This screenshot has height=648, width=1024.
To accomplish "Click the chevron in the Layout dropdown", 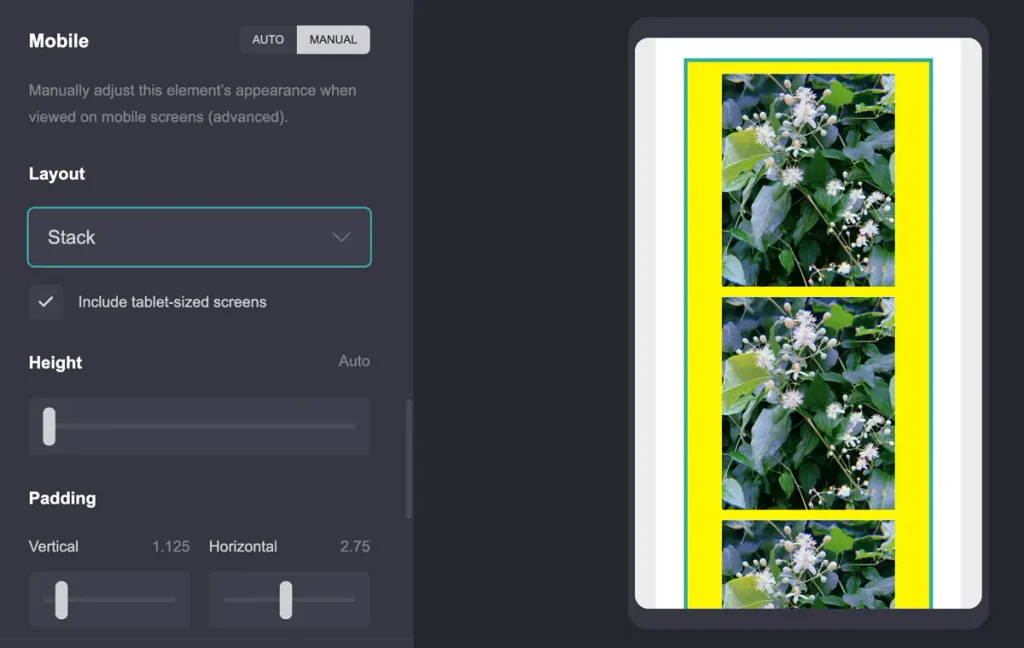I will coord(342,237).
